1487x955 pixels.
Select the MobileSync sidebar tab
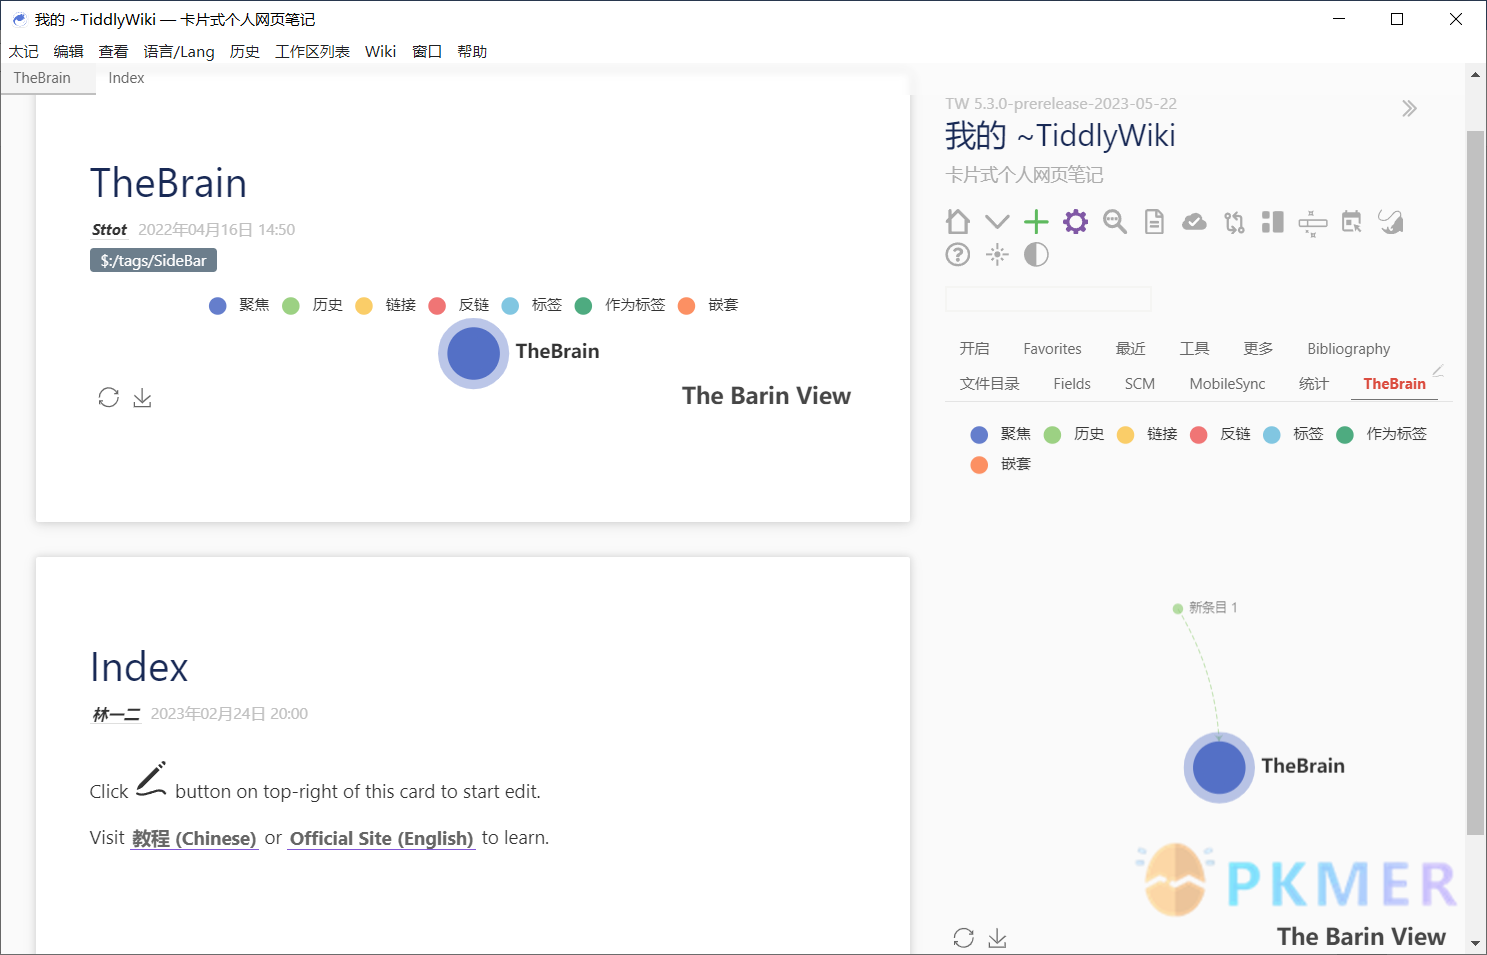pyautogui.click(x=1227, y=383)
